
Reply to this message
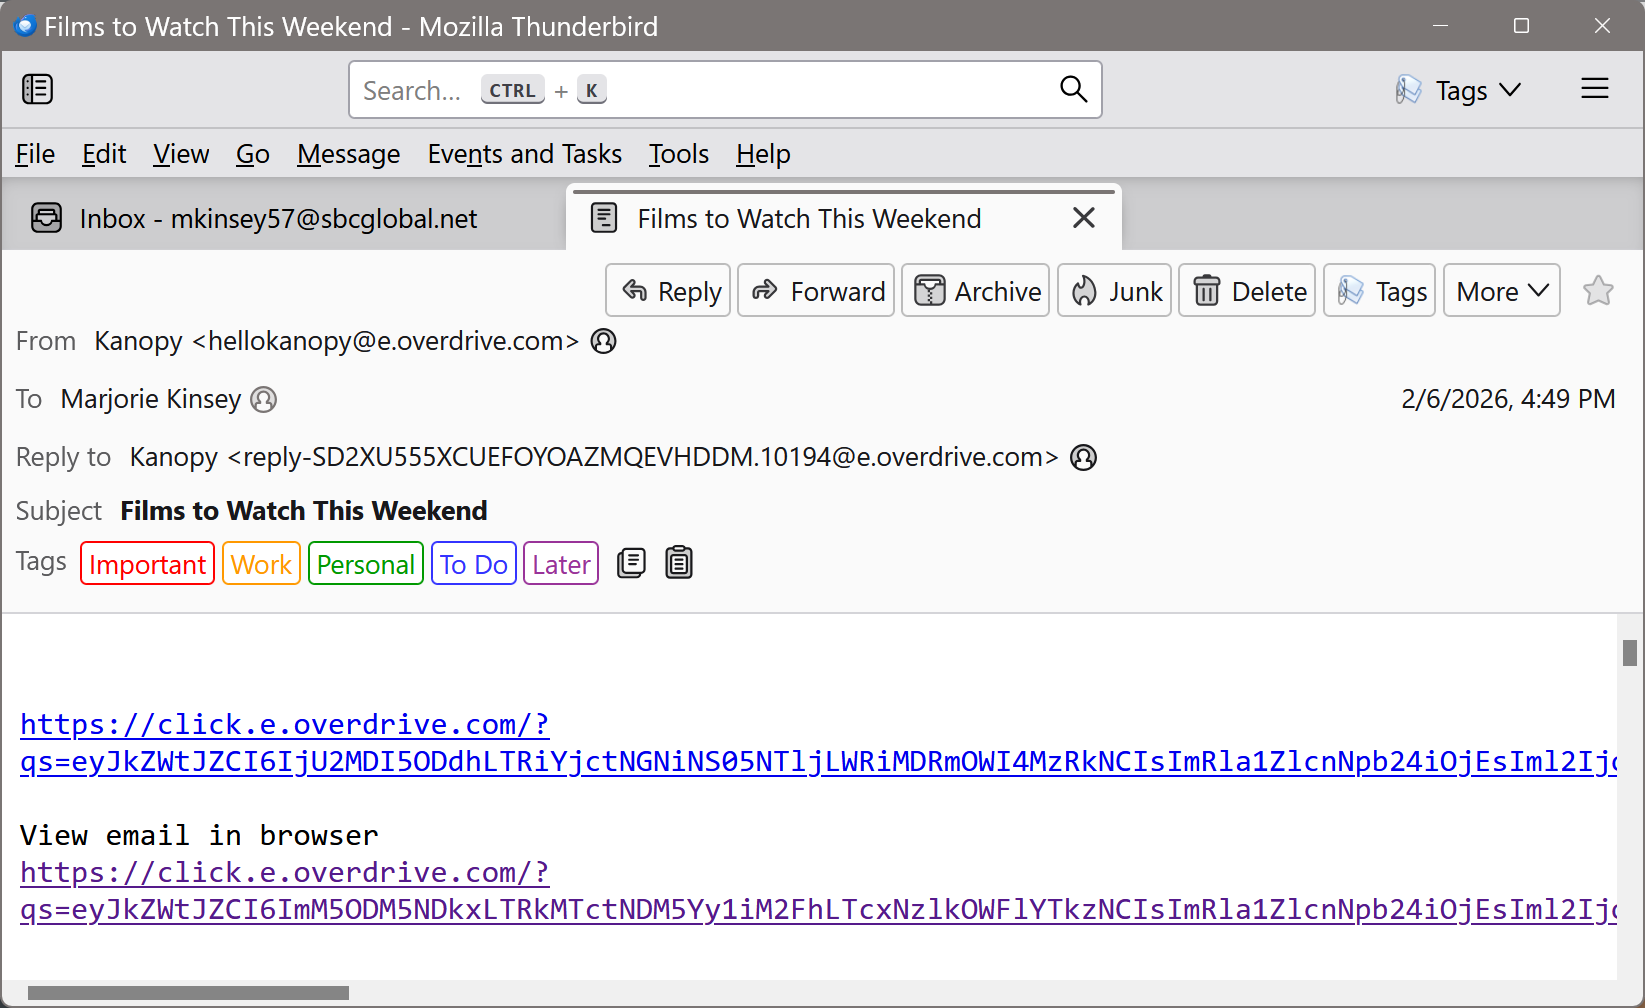[669, 291]
